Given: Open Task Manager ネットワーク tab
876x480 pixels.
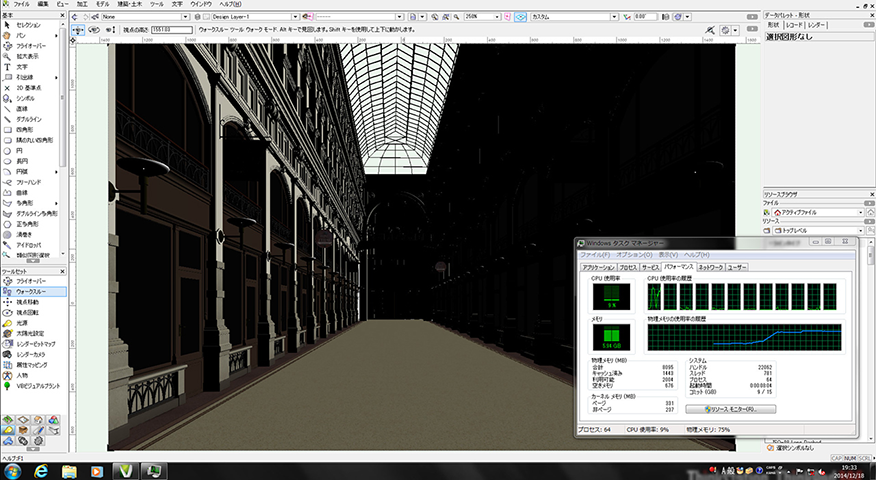Looking at the screenshot, I should pyautogui.click(x=711, y=268).
